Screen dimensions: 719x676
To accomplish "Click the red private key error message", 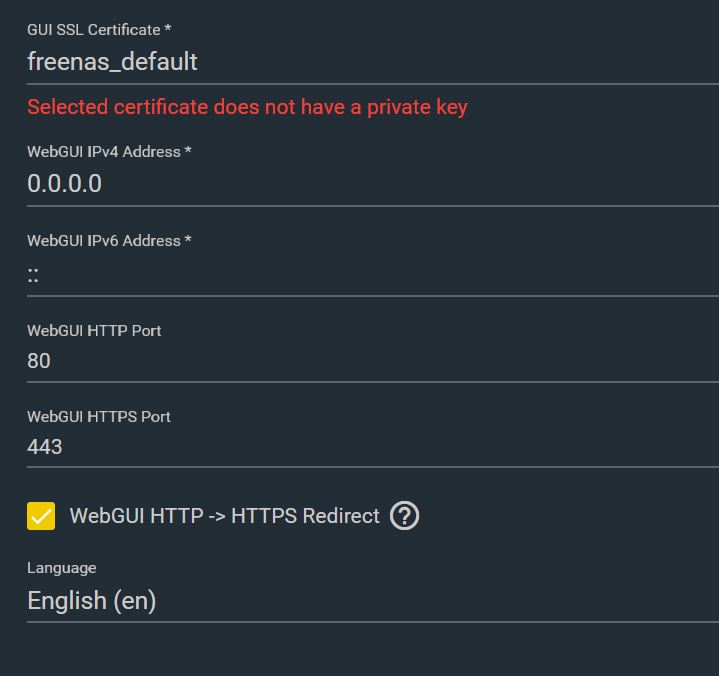I will (247, 107).
